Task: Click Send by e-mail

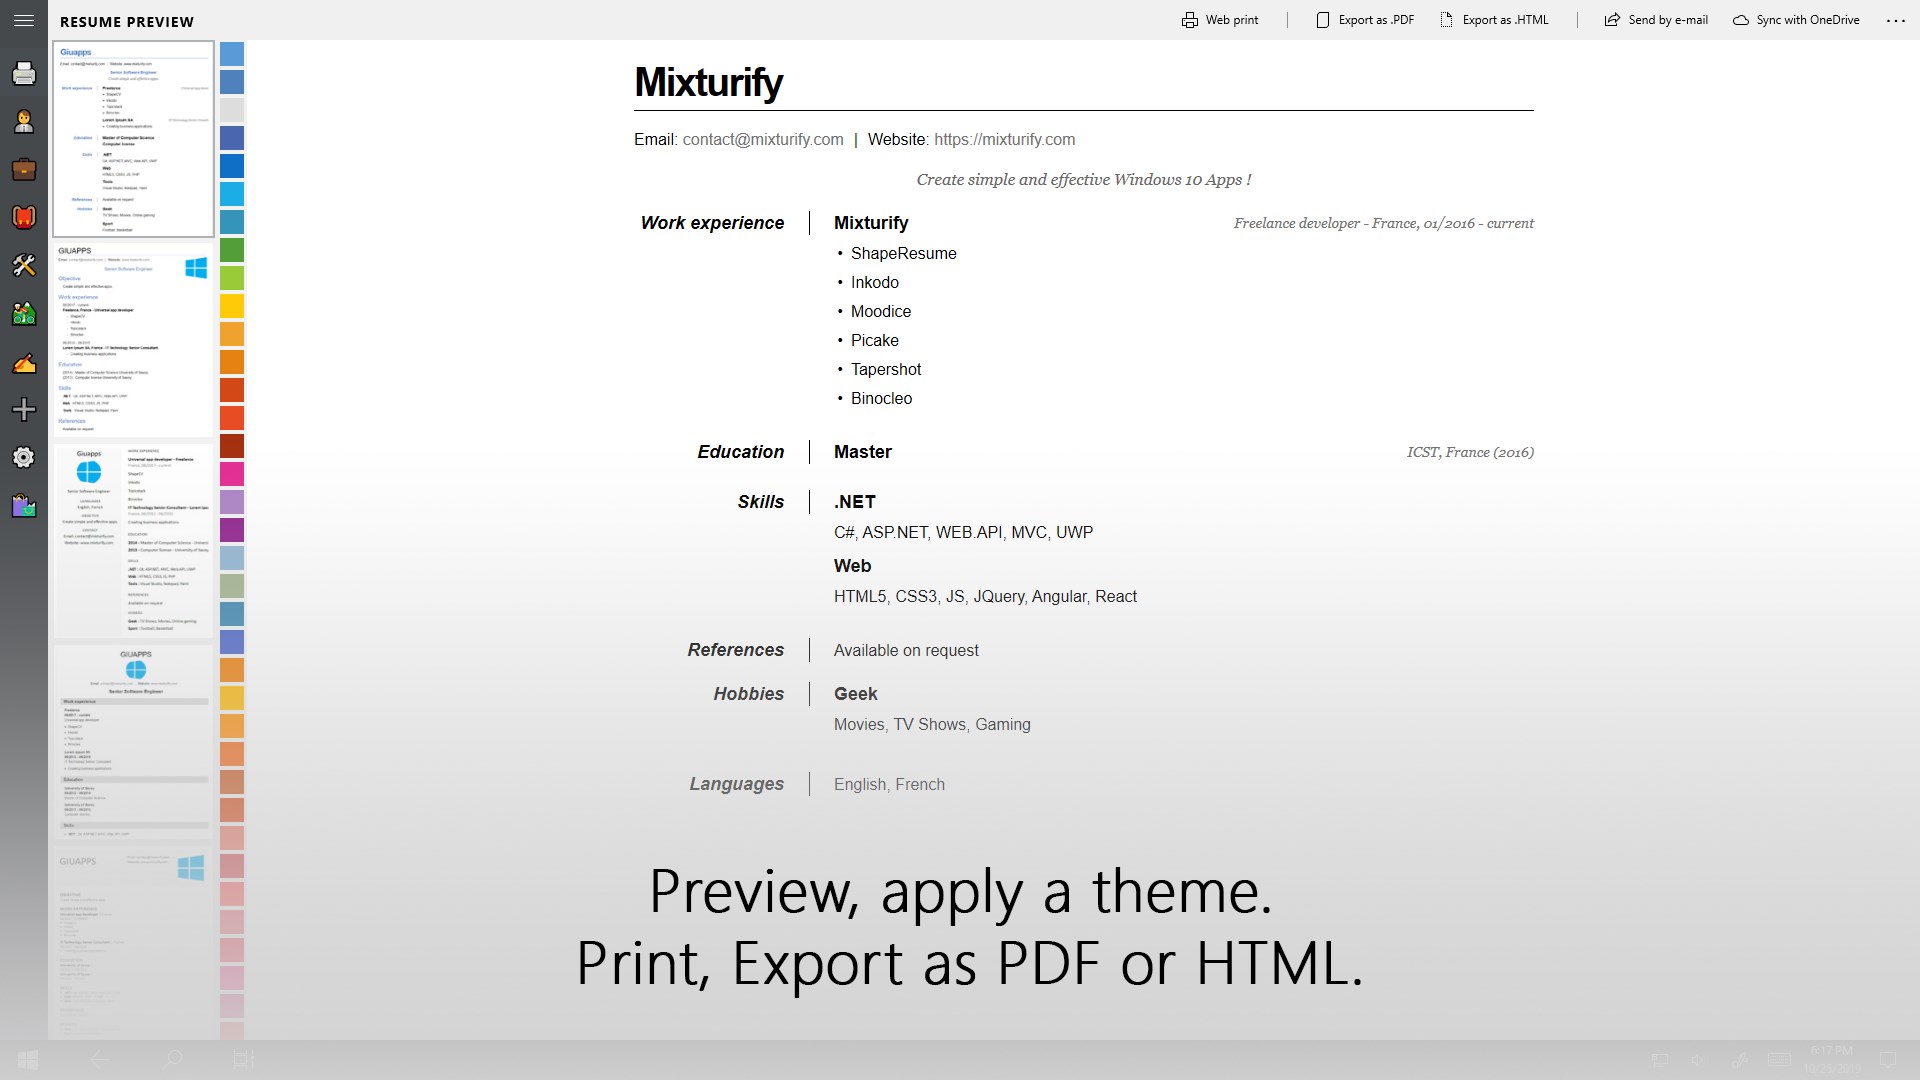Action: pos(1656,20)
